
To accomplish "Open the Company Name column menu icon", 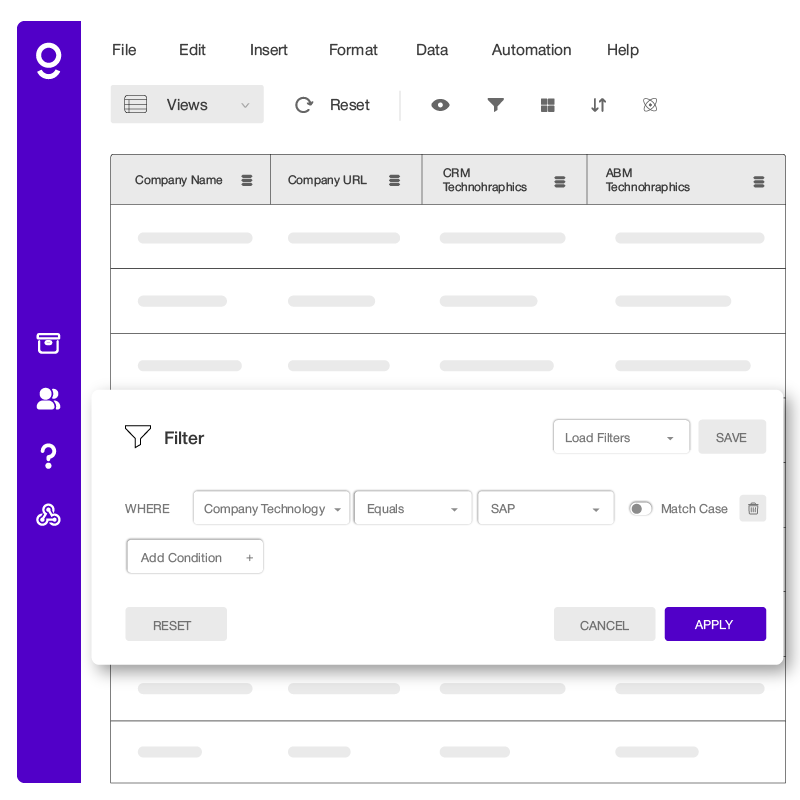I will pos(247,181).
